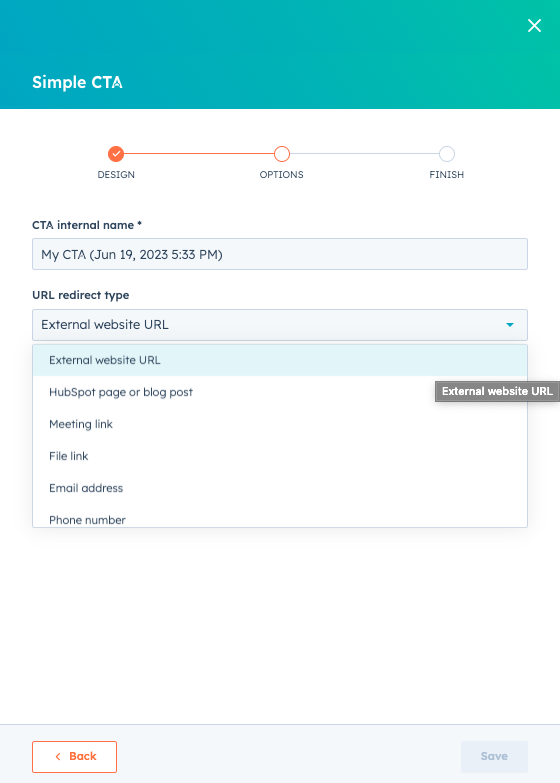560x783 pixels.
Task: Choose External website URL option
Action: (280, 360)
